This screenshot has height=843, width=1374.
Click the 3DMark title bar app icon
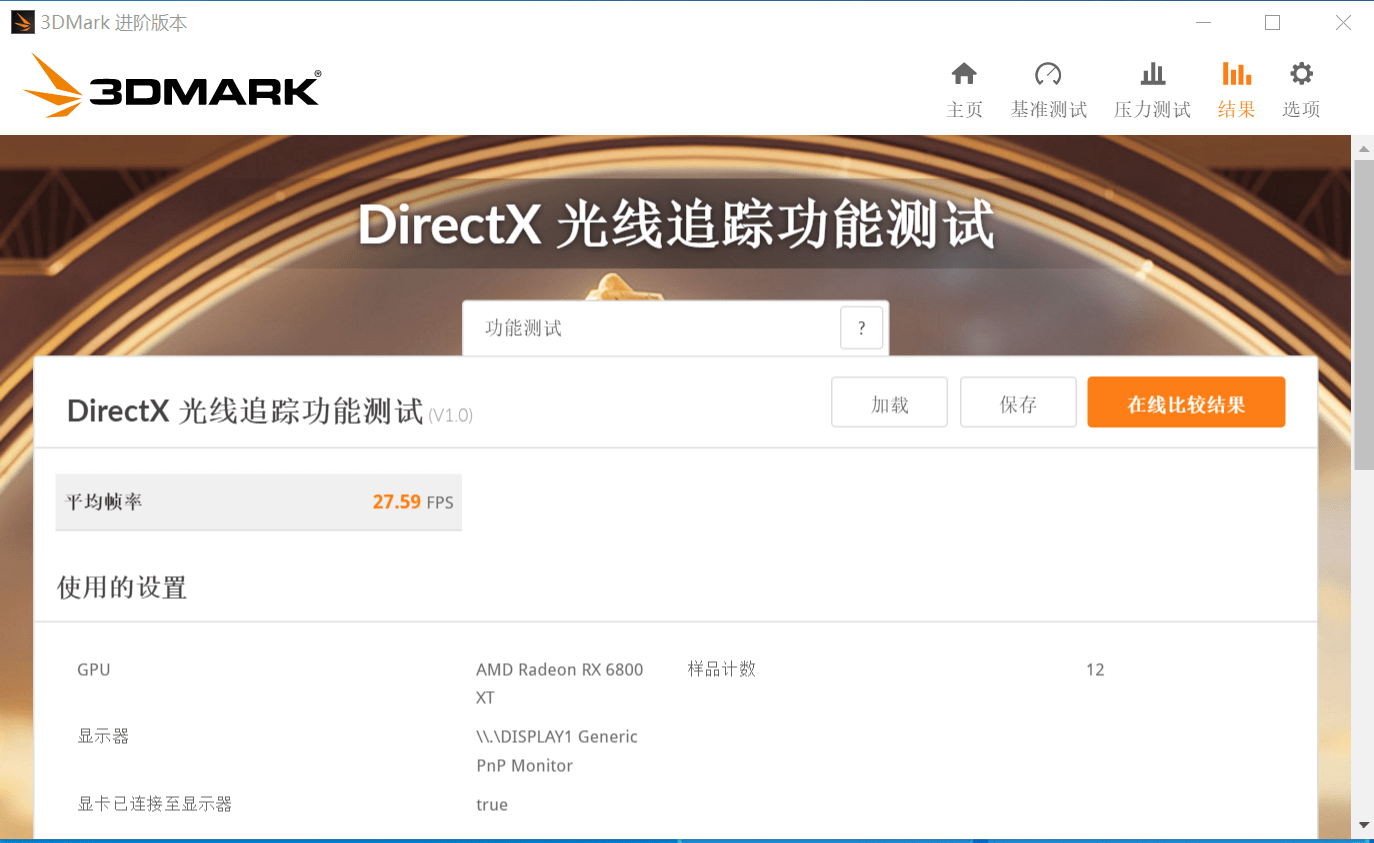(23, 22)
